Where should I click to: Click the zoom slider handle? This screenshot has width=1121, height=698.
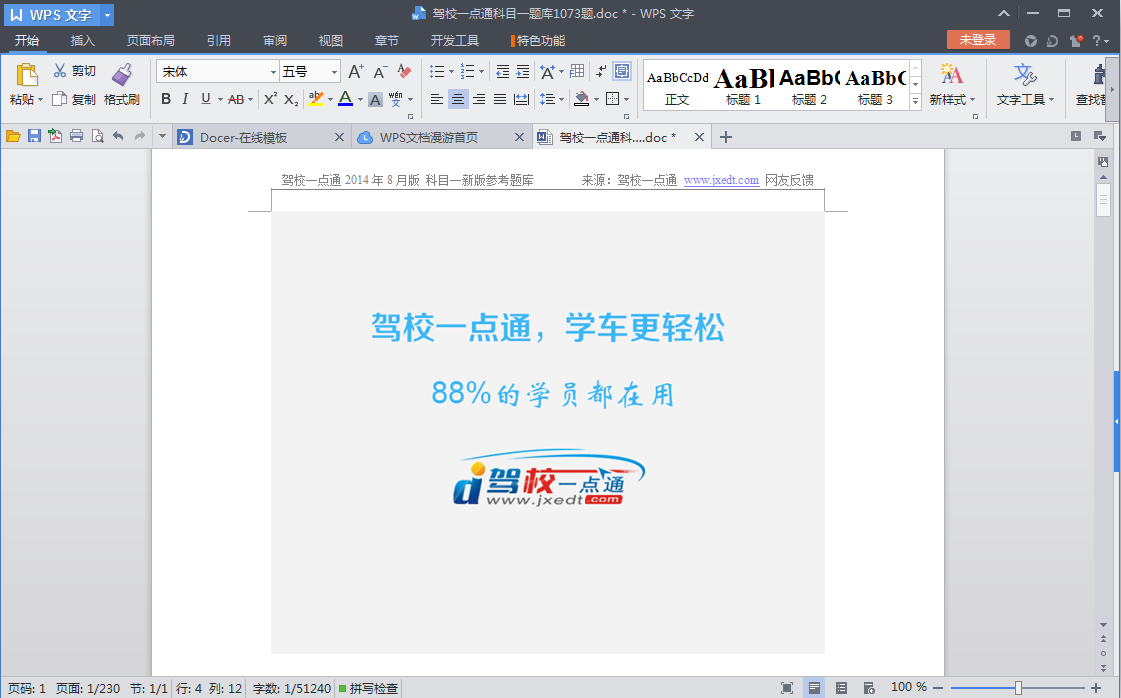coord(1018,688)
